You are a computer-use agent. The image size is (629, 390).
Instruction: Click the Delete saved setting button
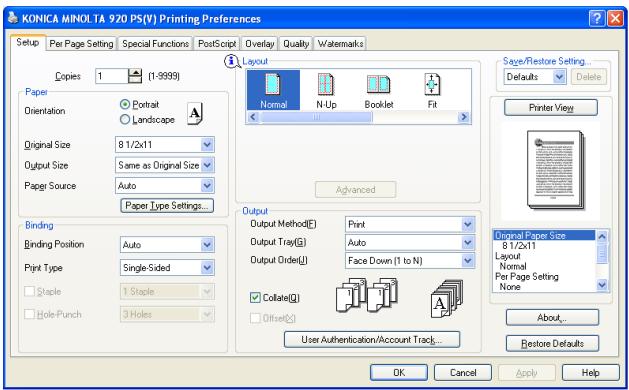point(588,76)
